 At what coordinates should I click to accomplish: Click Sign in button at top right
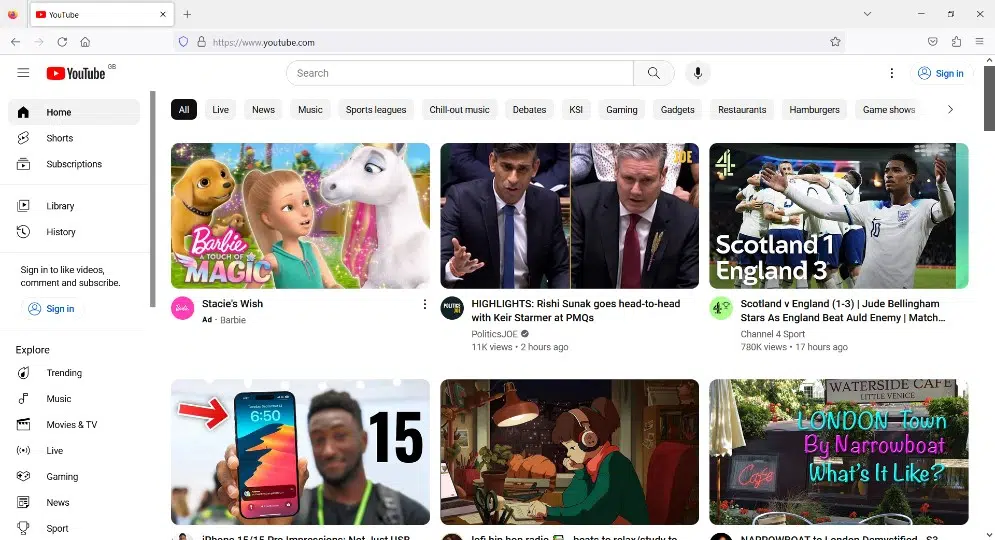coord(940,73)
